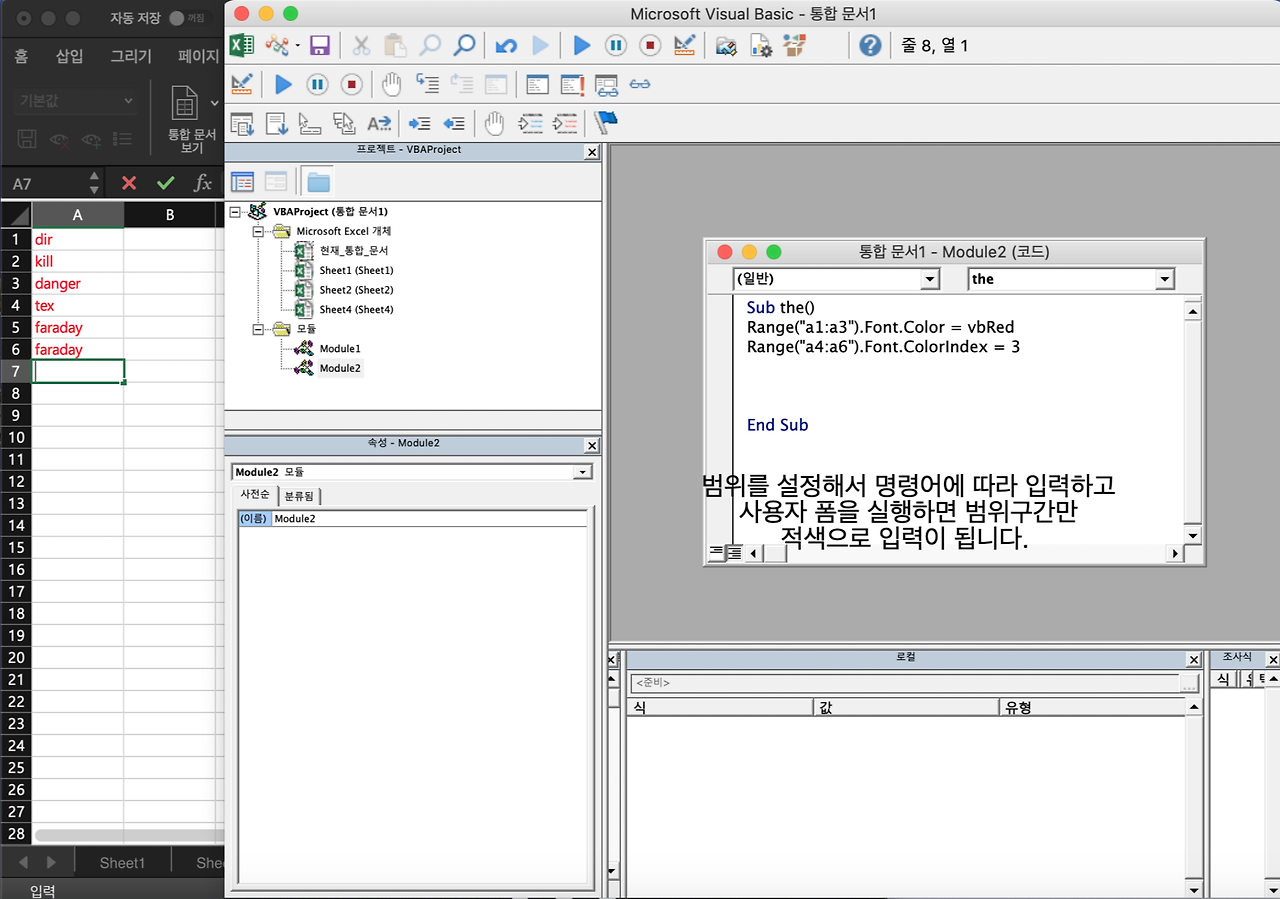Click the (이름) Module2 value field
This screenshot has width=1280, height=899.
click(429, 519)
